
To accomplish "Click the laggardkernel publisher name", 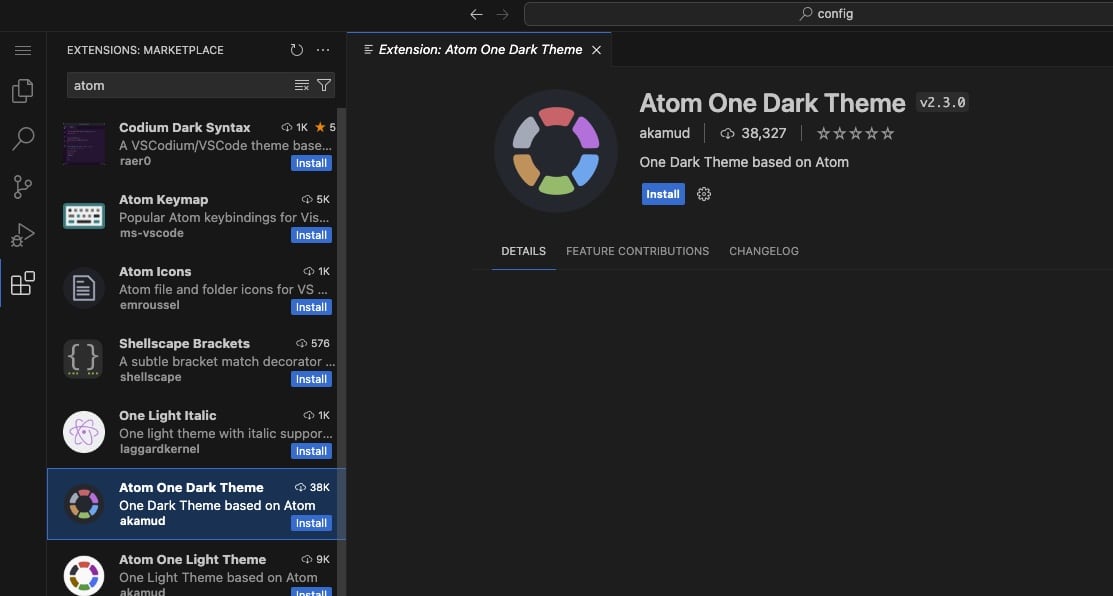I will (x=159, y=449).
